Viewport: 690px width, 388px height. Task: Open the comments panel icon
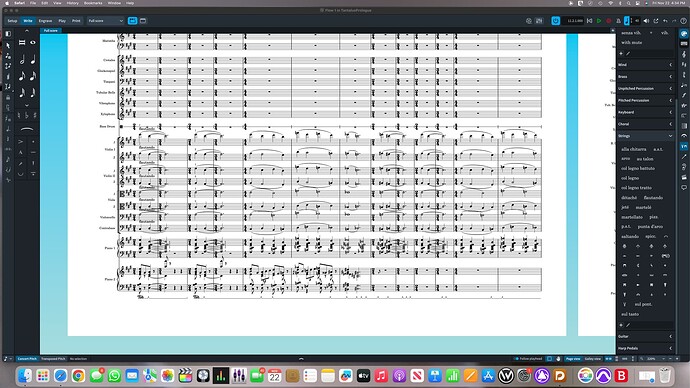[684, 187]
